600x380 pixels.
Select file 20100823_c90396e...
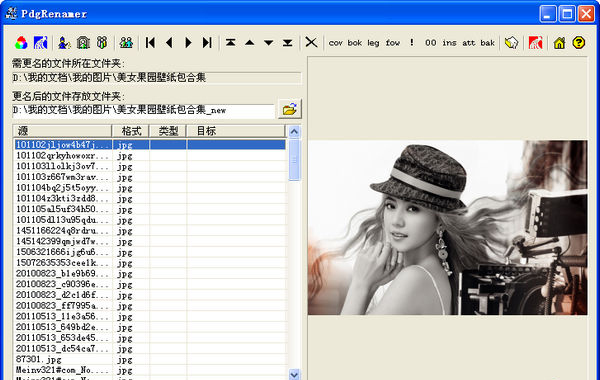point(150,284)
